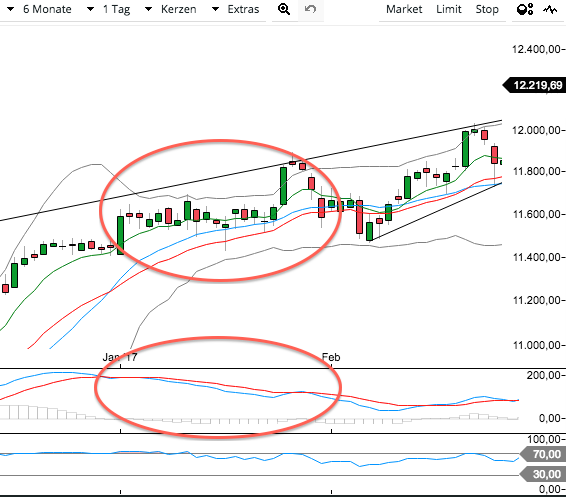Viewport: 566px width, 497px height.
Task: Select the Stop order button
Action: coord(487,9)
